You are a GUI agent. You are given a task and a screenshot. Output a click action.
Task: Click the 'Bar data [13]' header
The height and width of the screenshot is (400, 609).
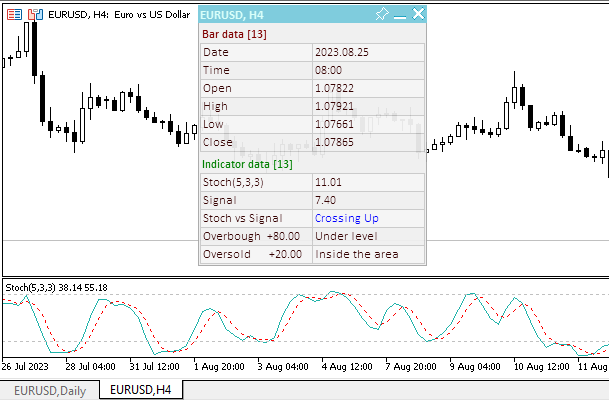(x=234, y=34)
